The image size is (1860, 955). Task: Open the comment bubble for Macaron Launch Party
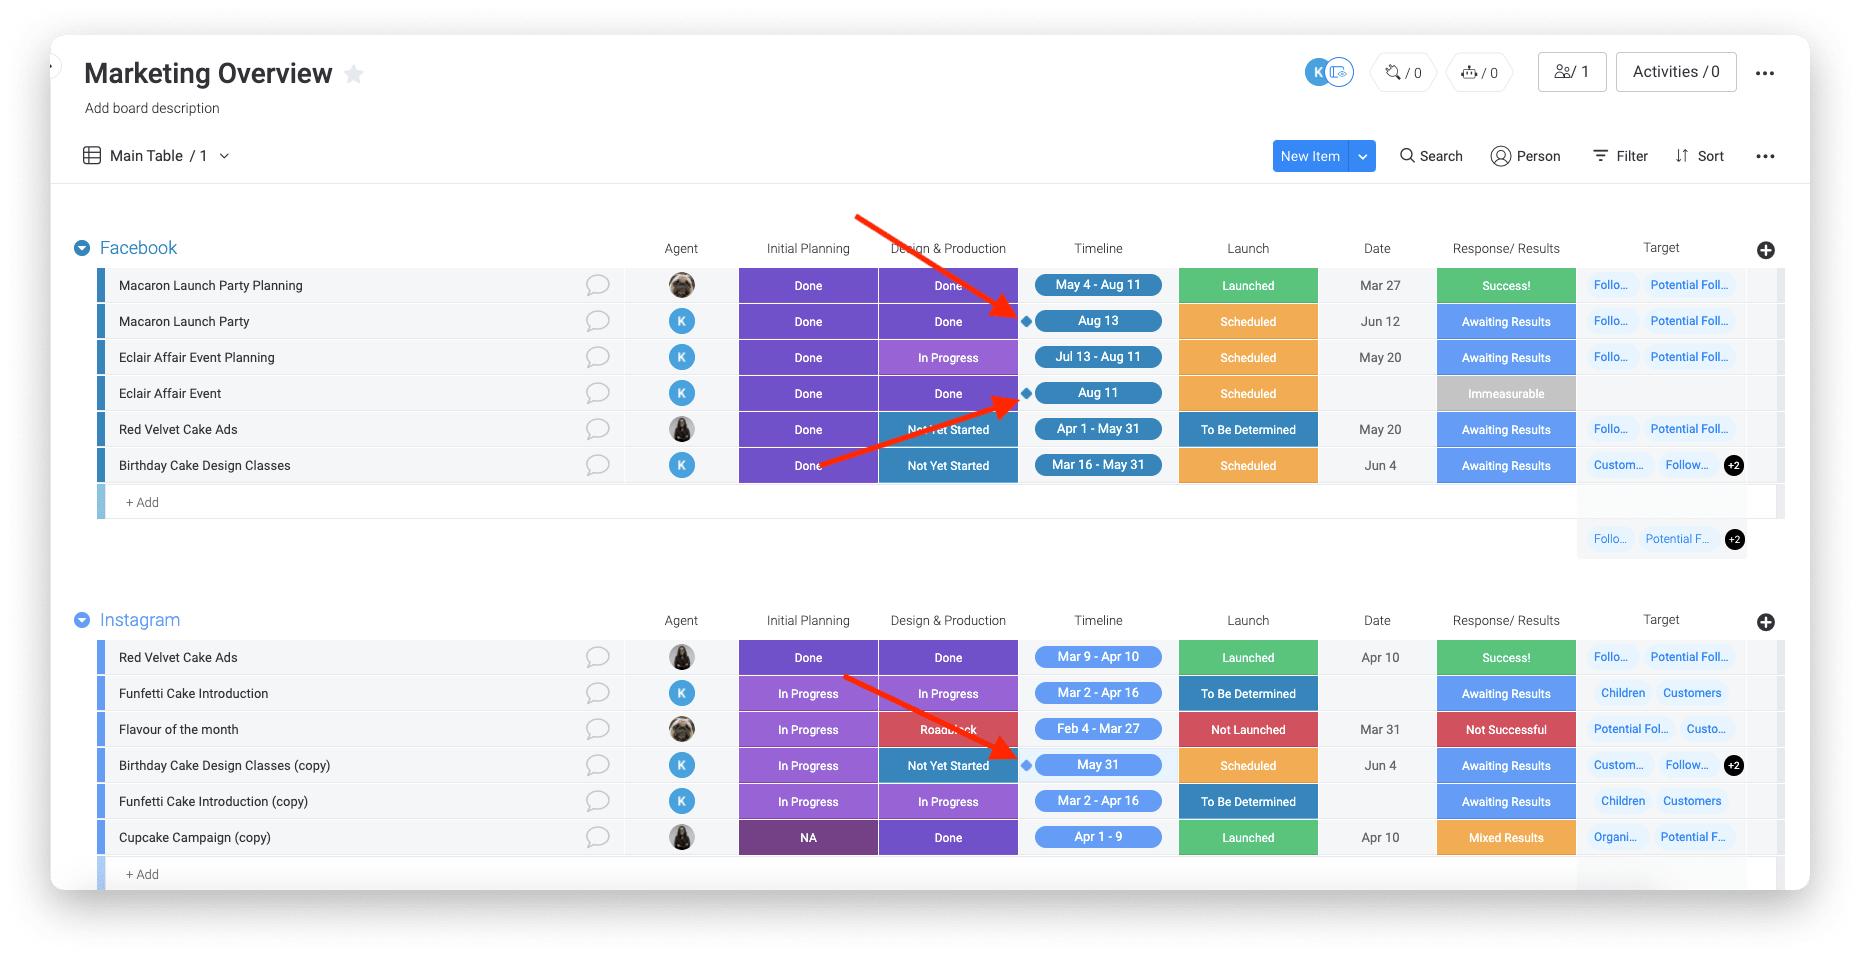[597, 321]
